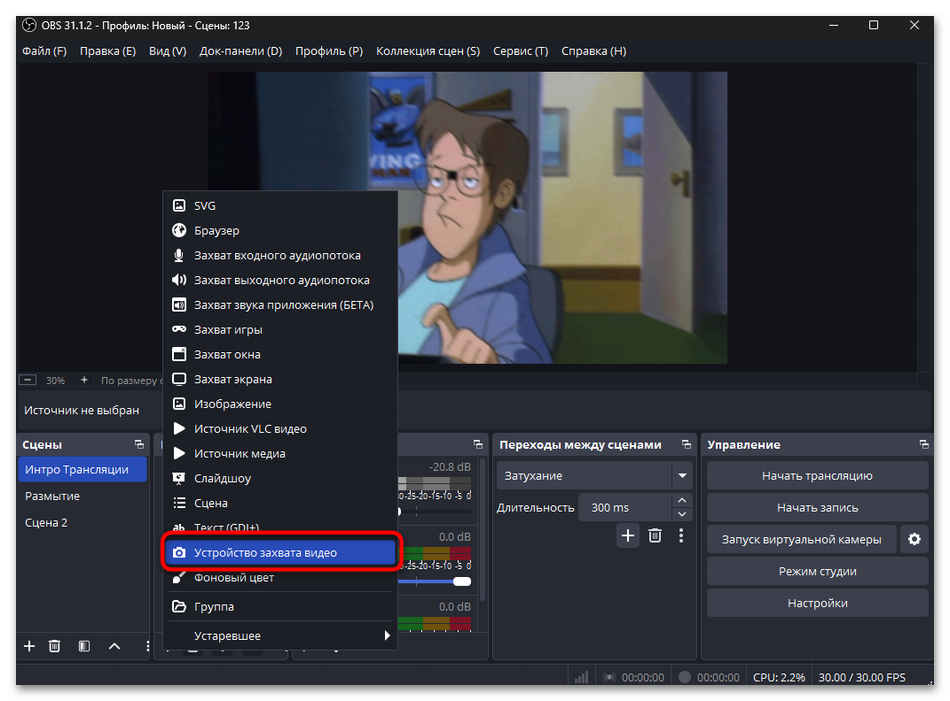Open Настройки button
Image resolution: width=950 pixels, height=701 pixels.
click(x=817, y=603)
